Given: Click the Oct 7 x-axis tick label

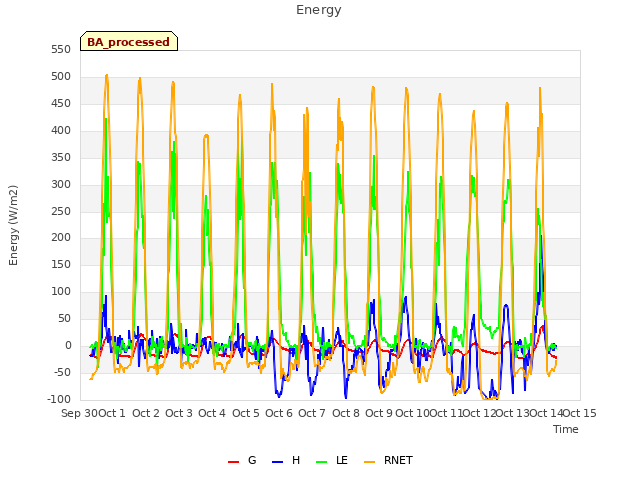Looking at the screenshot, I should click(312, 413).
